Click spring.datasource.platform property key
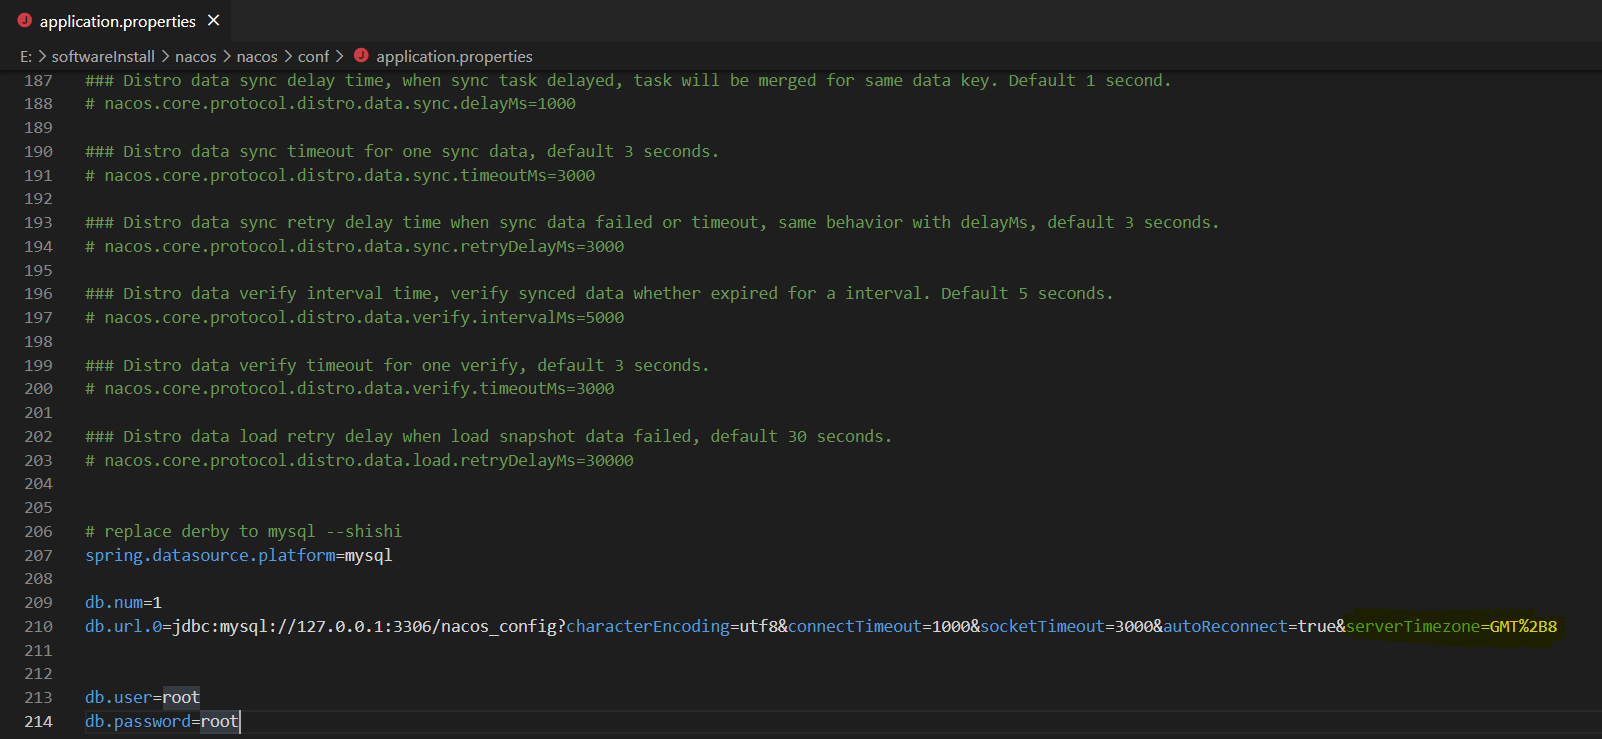Image resolution: width=1602 pixels, height=739 pixels. 210,556
